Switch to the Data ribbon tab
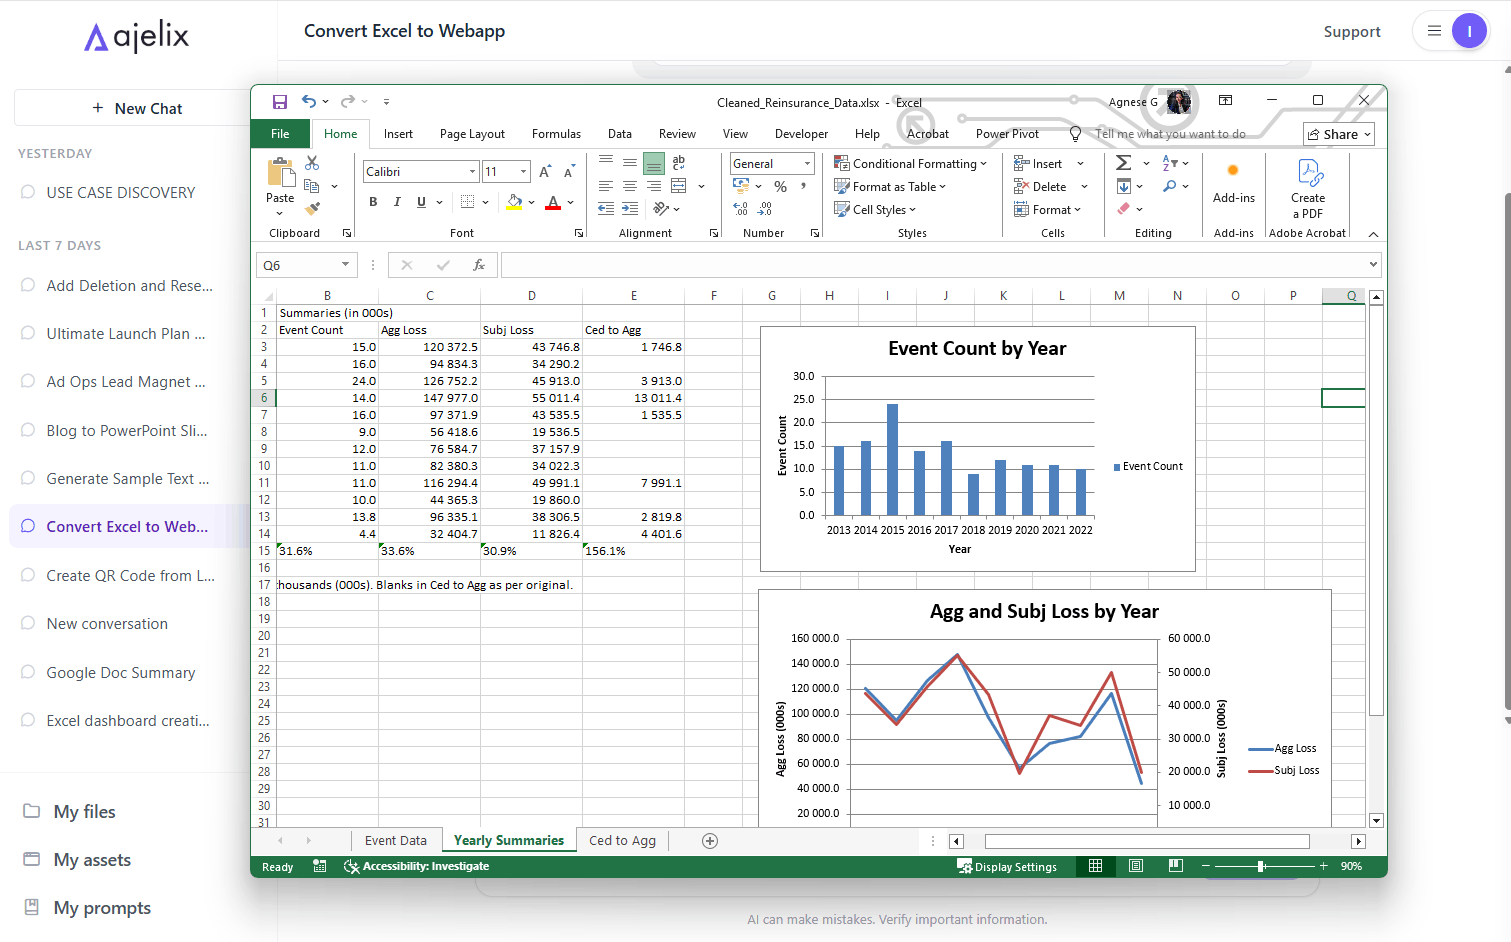Image resolution: width=1511 pixels, height=942 pixels. click(x=619, y=133)
